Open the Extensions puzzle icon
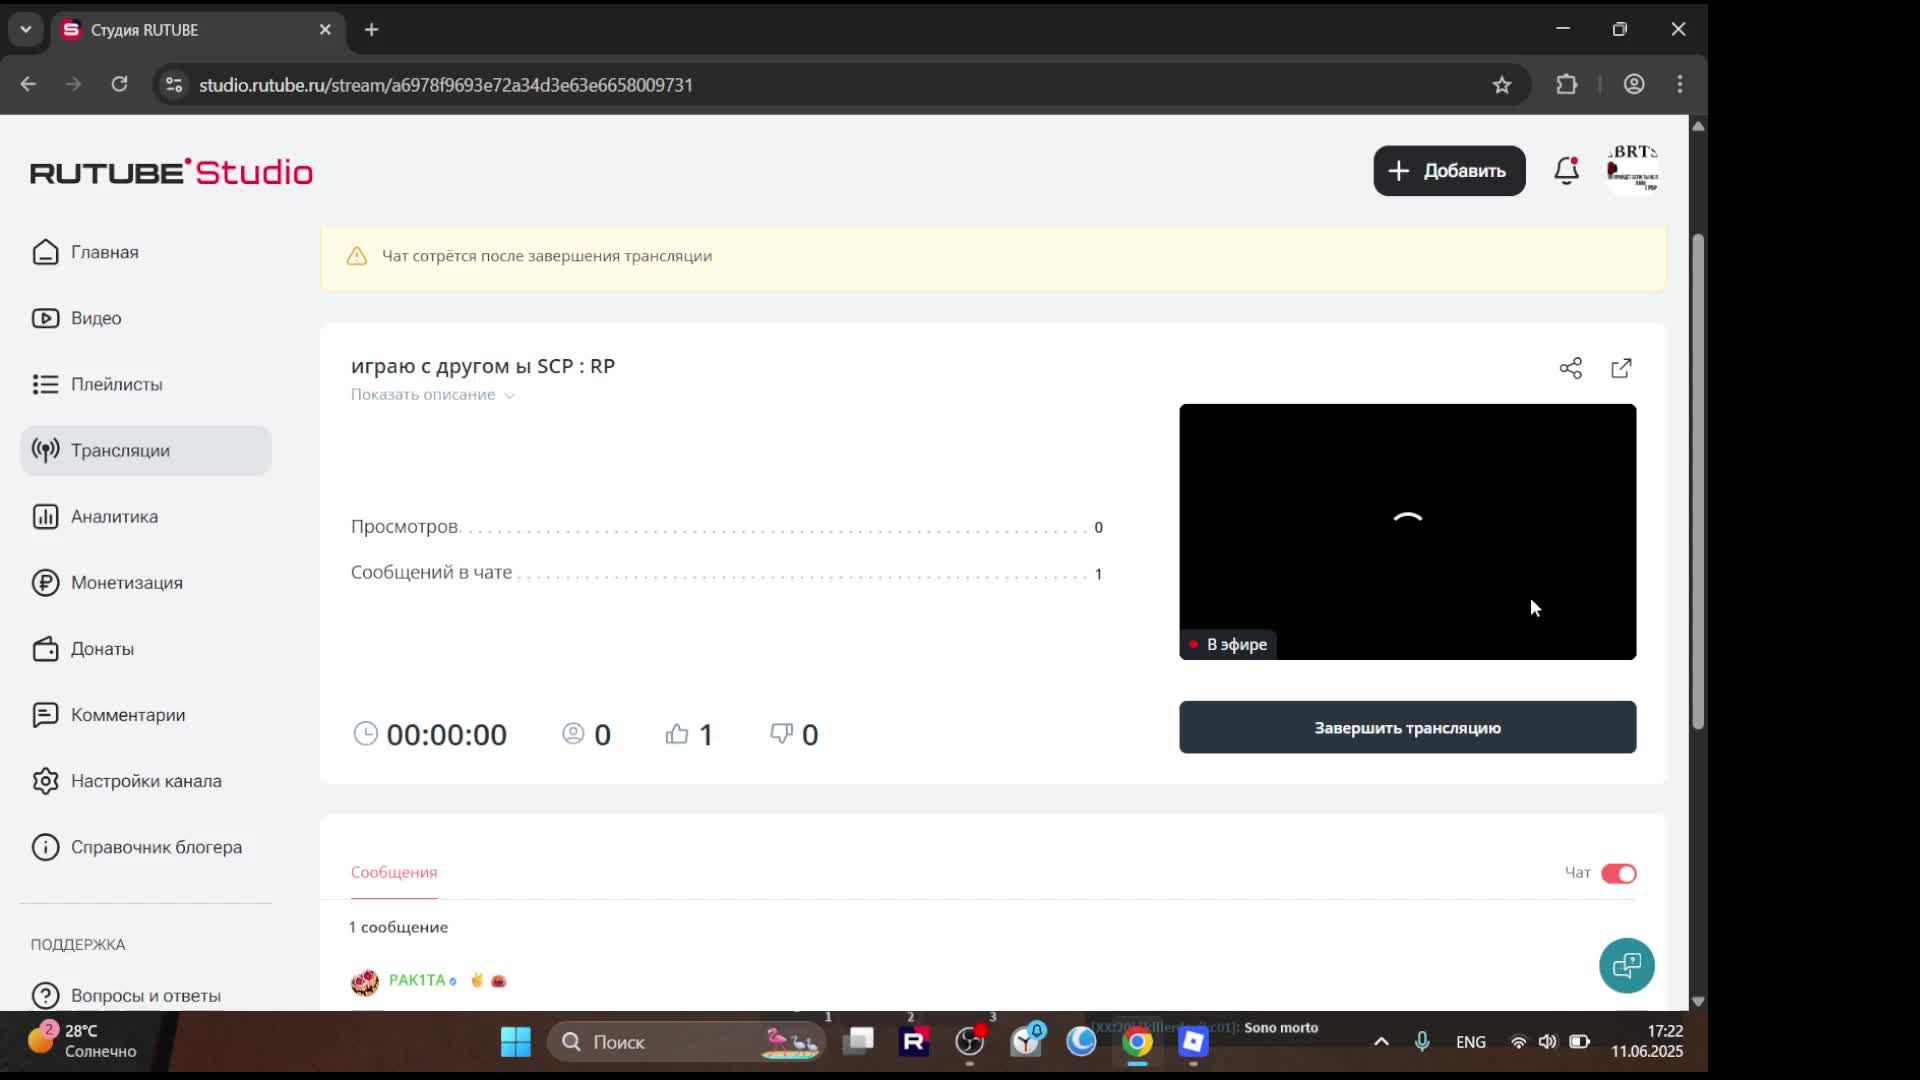This screenshot has width=1920, height=1080. click(1567, 84)
